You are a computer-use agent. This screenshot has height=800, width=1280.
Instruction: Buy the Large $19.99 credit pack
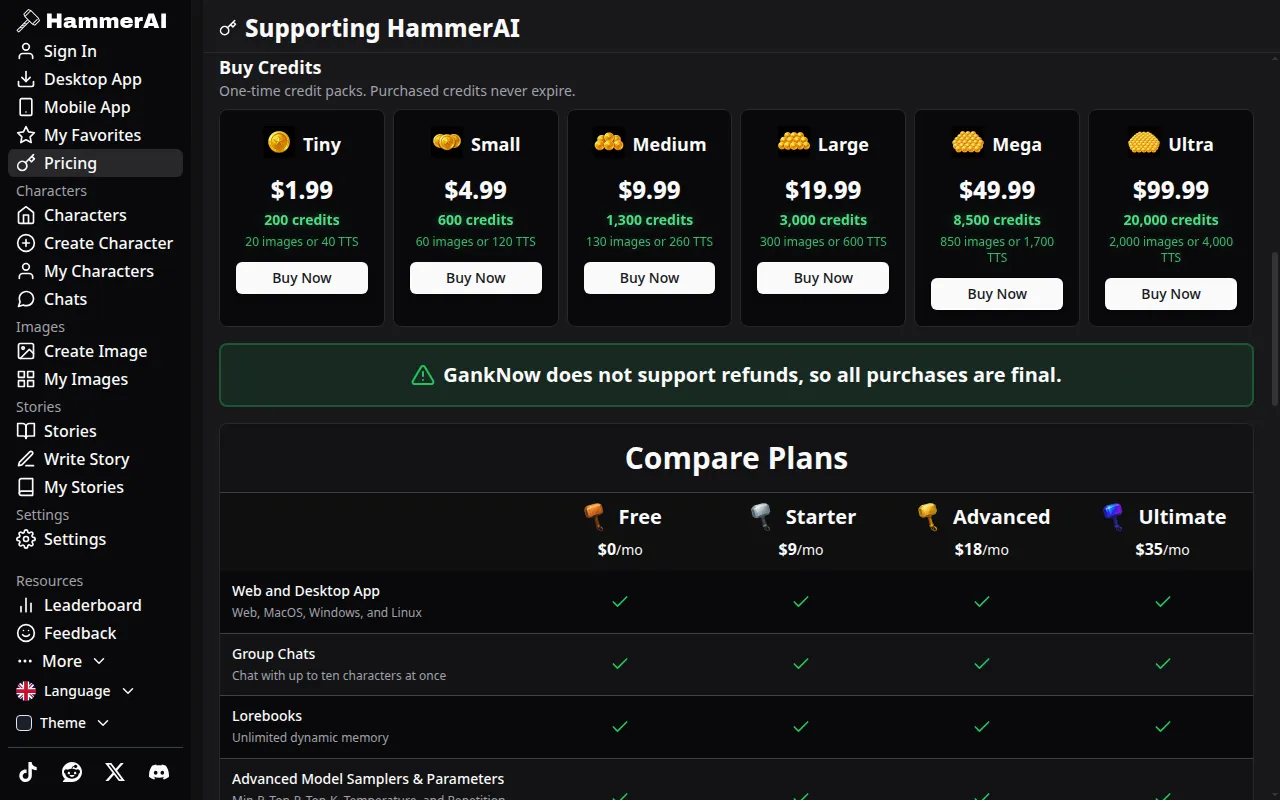(823, 278)
